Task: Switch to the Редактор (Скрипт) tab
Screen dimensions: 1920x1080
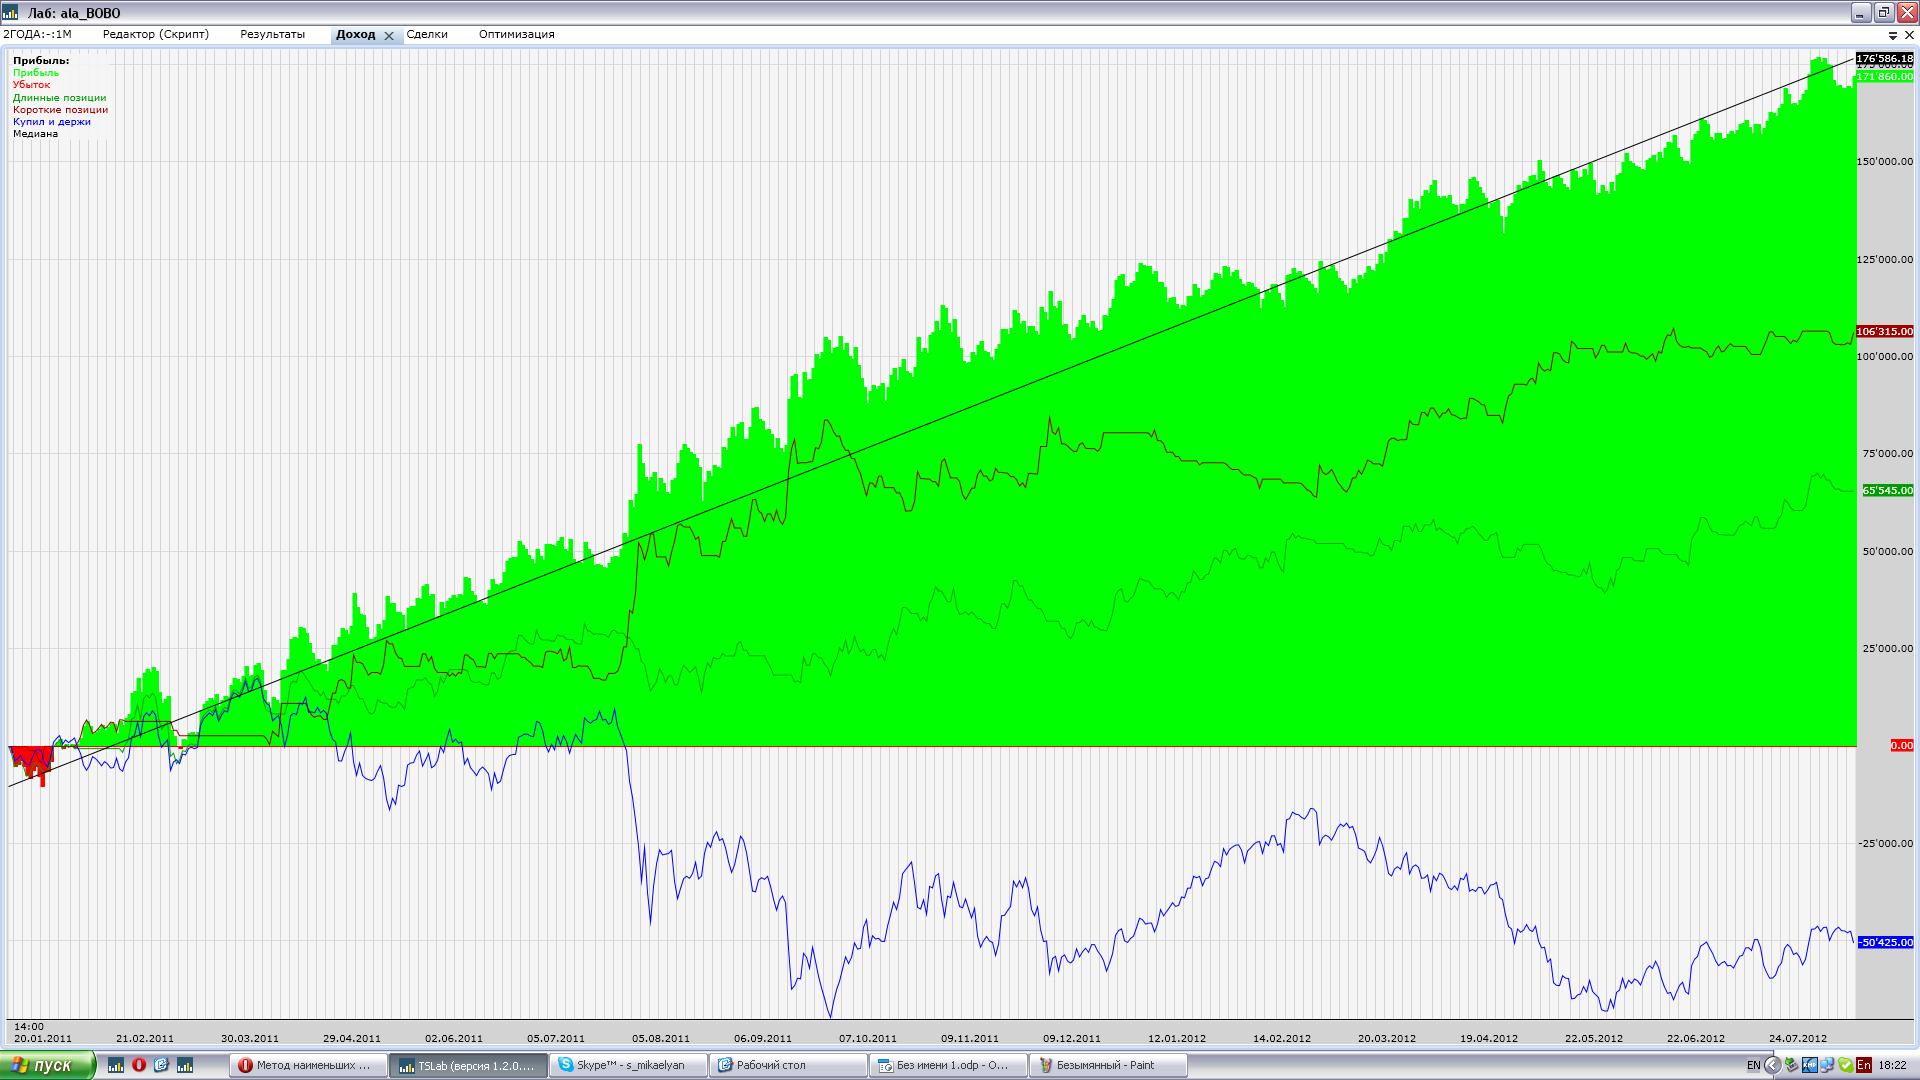Action: (x=155, y=34)
